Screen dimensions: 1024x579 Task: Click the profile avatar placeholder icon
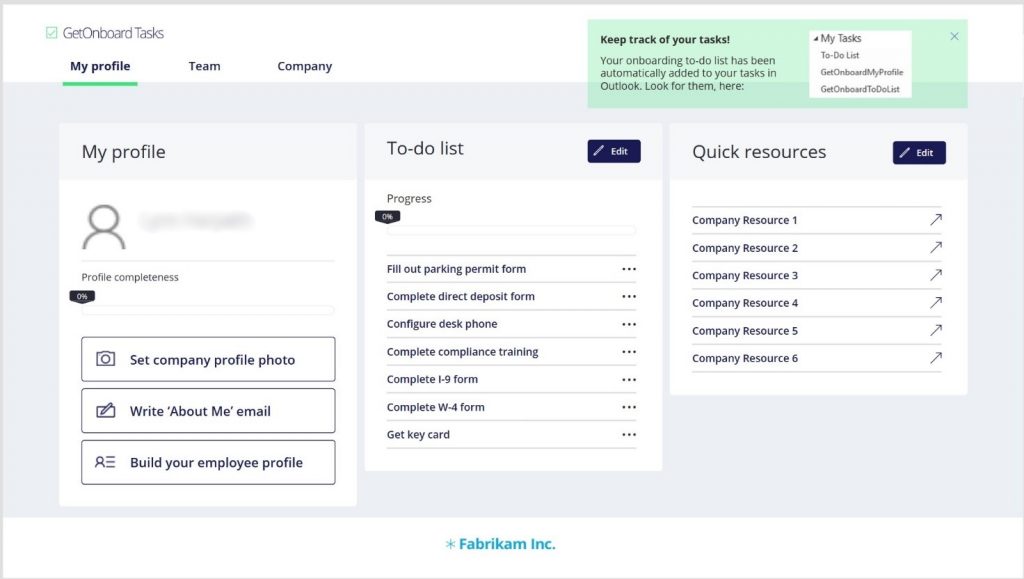coord(104,227)
